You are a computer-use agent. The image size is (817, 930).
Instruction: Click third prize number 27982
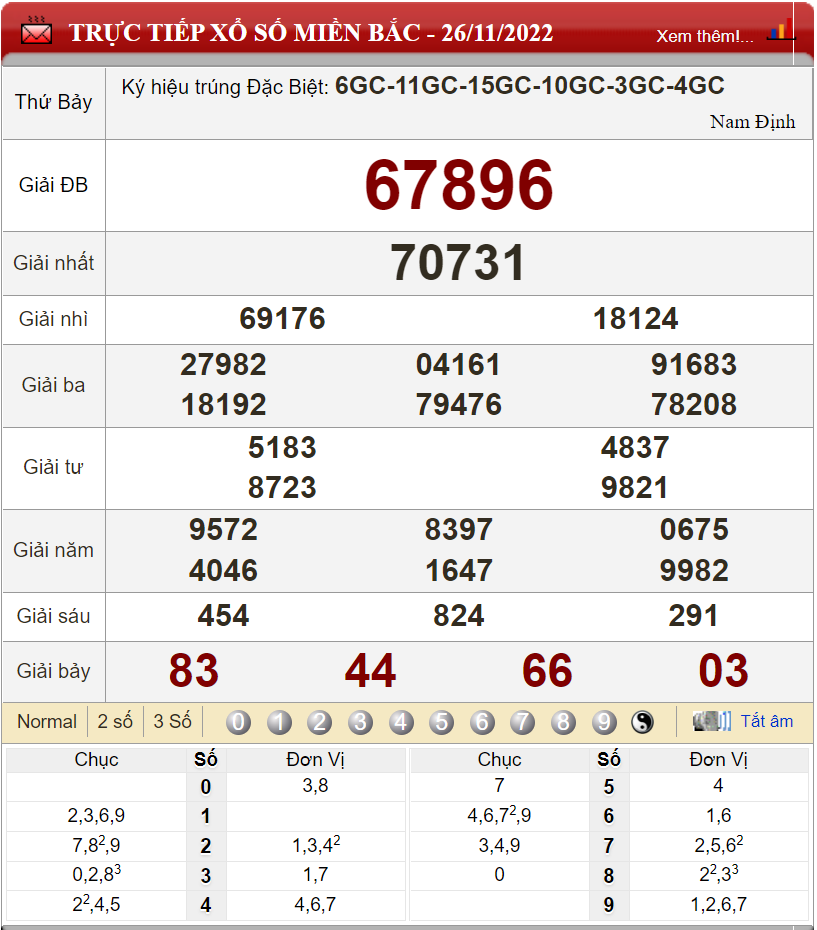[x=223, y=365]
